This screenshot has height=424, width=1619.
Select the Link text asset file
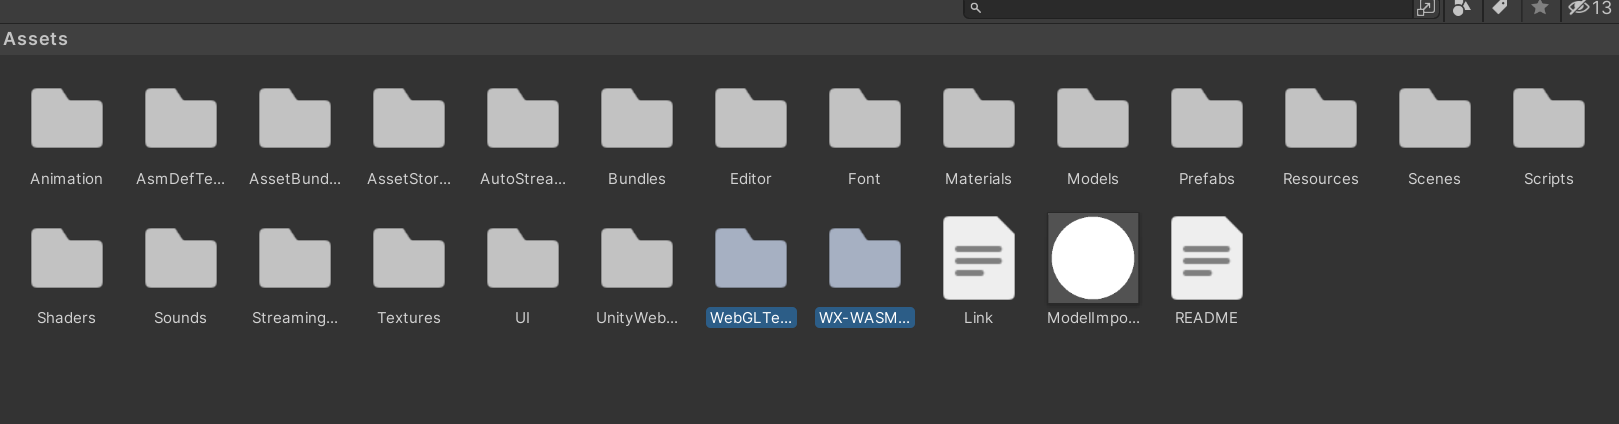[979, 259]
